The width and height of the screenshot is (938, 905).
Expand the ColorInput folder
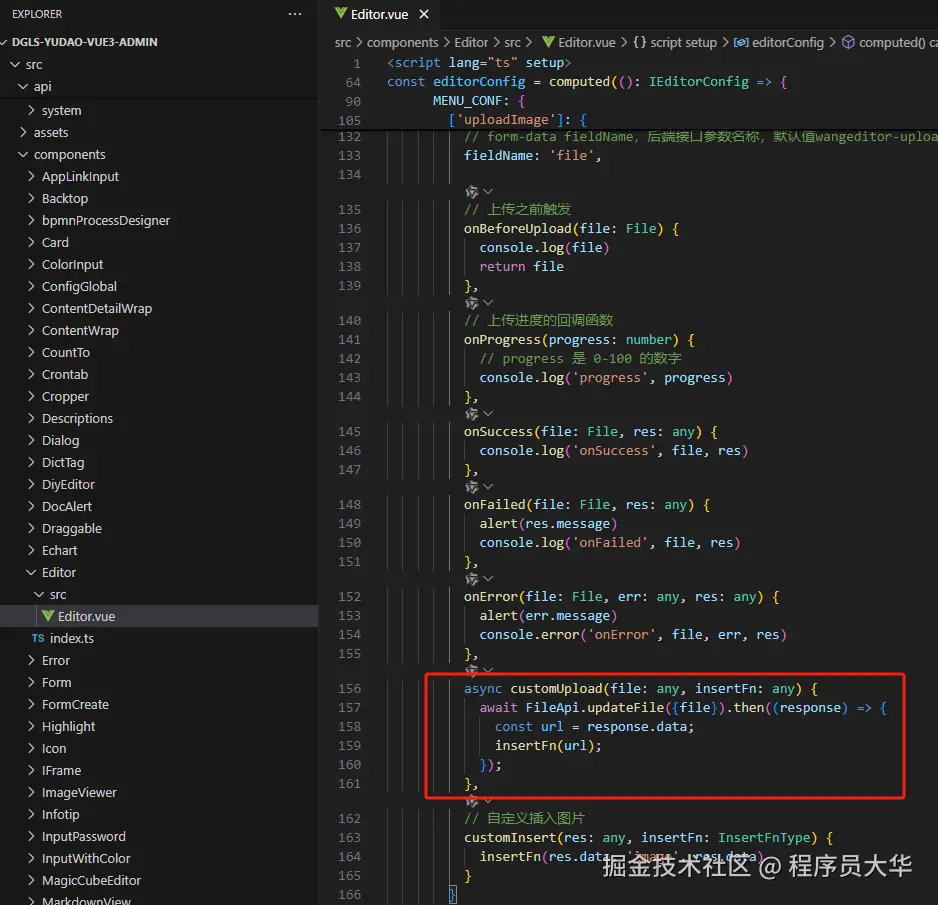pyautogui.click(x=31, y=264)
